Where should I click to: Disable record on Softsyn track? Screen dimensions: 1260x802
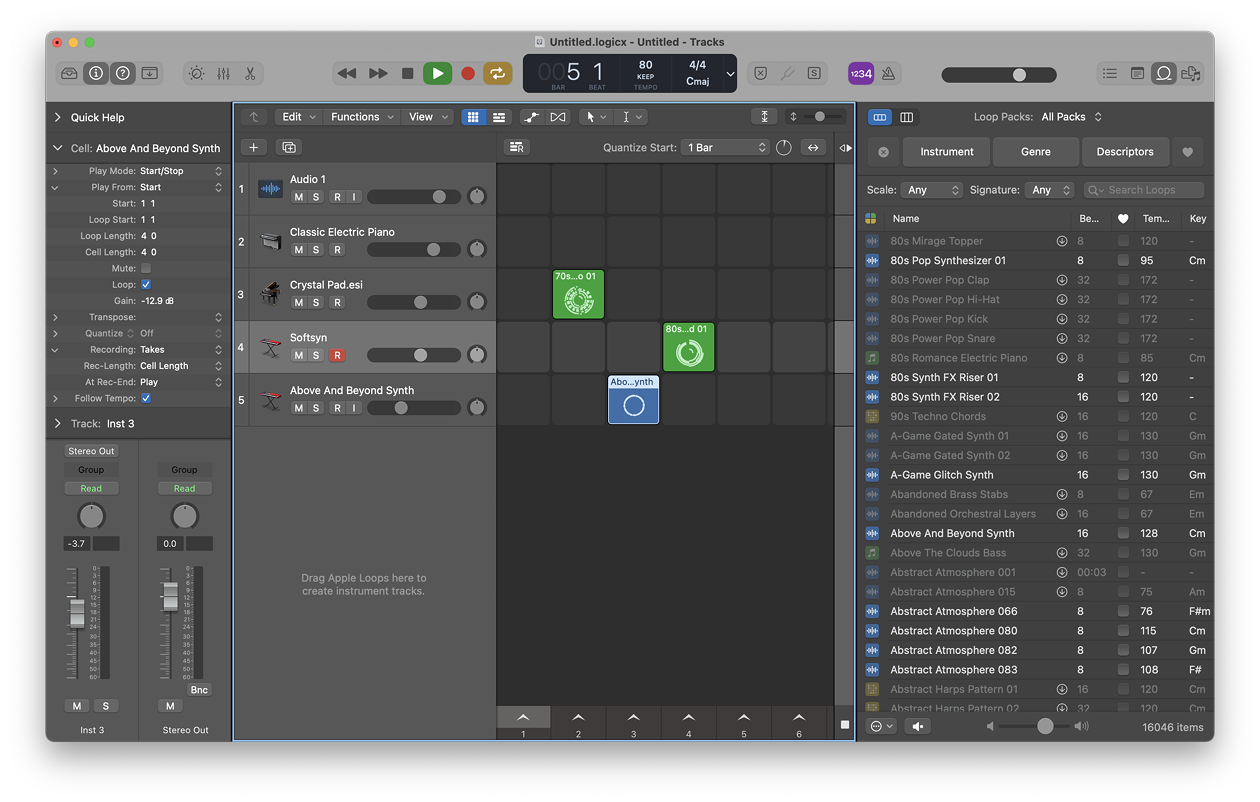[337, 355]
